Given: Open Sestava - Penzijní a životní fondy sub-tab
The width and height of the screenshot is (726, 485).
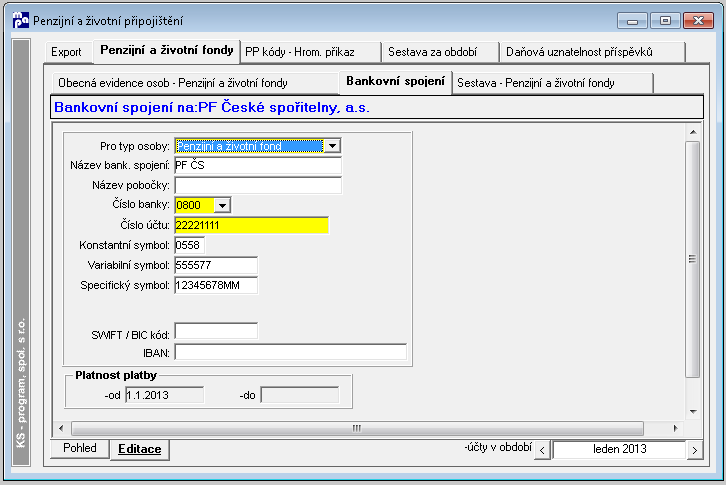Looking at the screenshot, I should (553, 83).
